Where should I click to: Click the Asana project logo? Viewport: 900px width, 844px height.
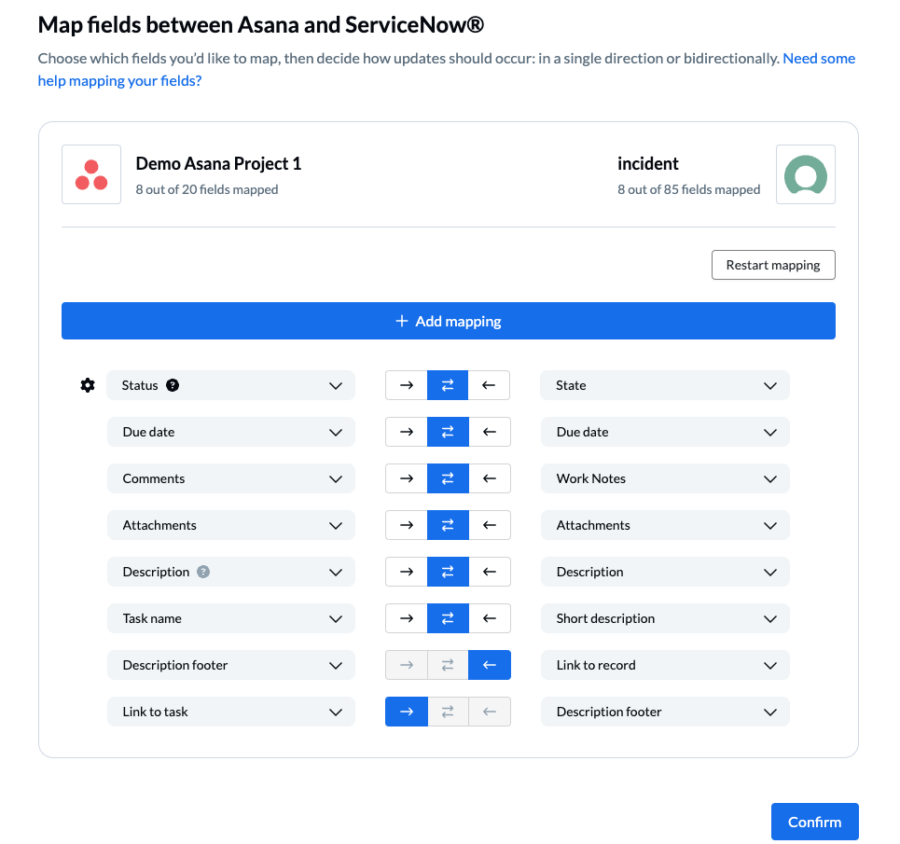point(91,174)
